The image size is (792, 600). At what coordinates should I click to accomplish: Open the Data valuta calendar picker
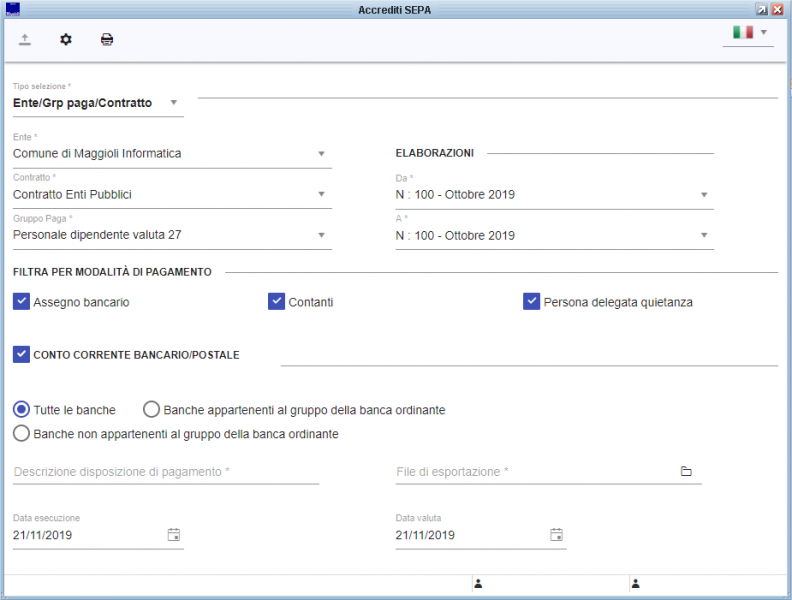coord(556,535)
